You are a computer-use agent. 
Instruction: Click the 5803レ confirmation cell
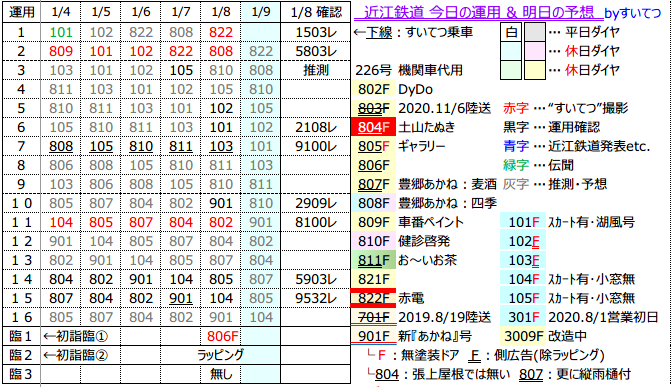click(316, 51)
